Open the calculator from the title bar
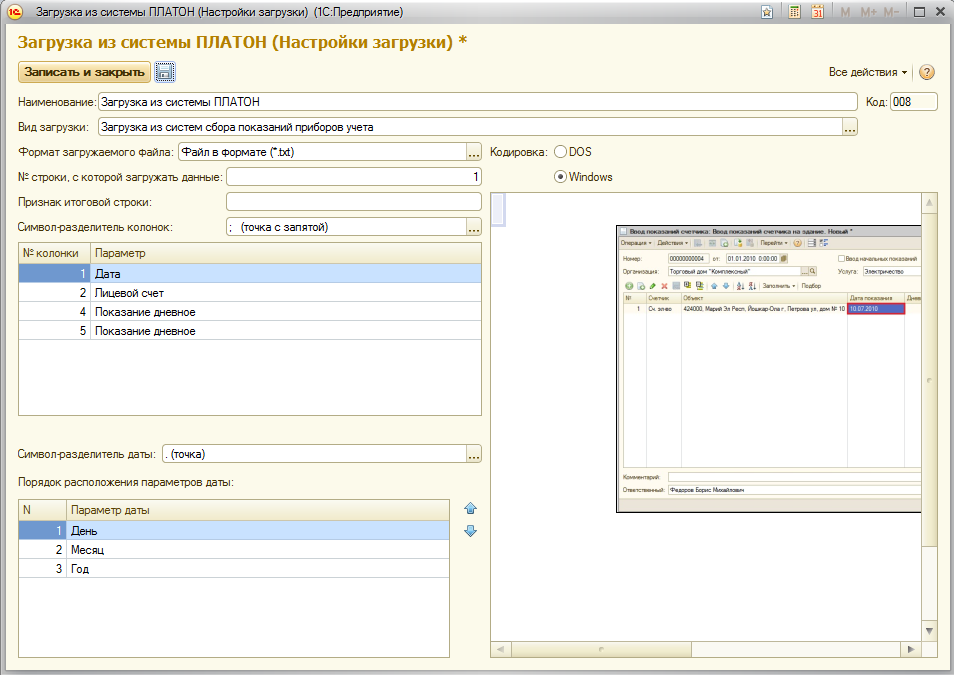Screen dimensions: 954x675 coord(794,12)
